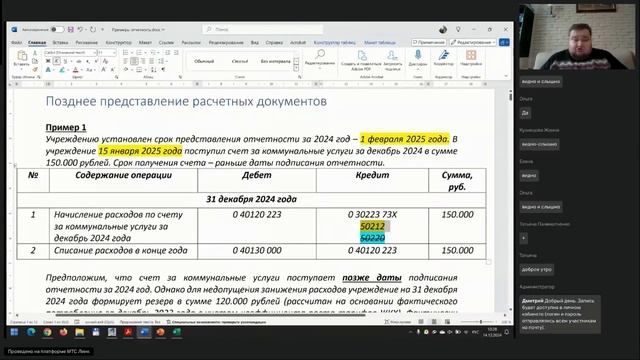
Task: Switch to the Вставка ribbon tab
Action: [60, 42]
